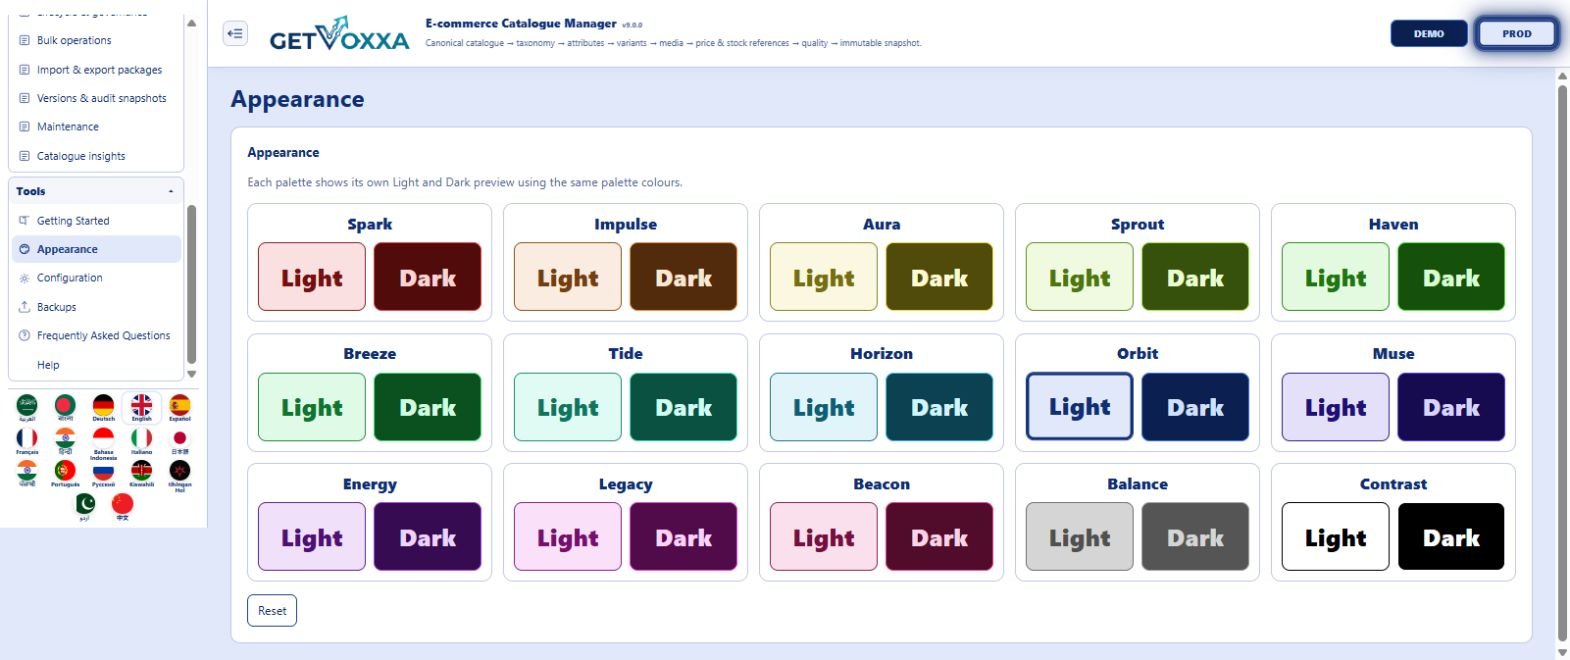Open Catalogue insights
The height and width of the screenshot is (660, 1570).
pyautogui.click(x=96, y=156)
